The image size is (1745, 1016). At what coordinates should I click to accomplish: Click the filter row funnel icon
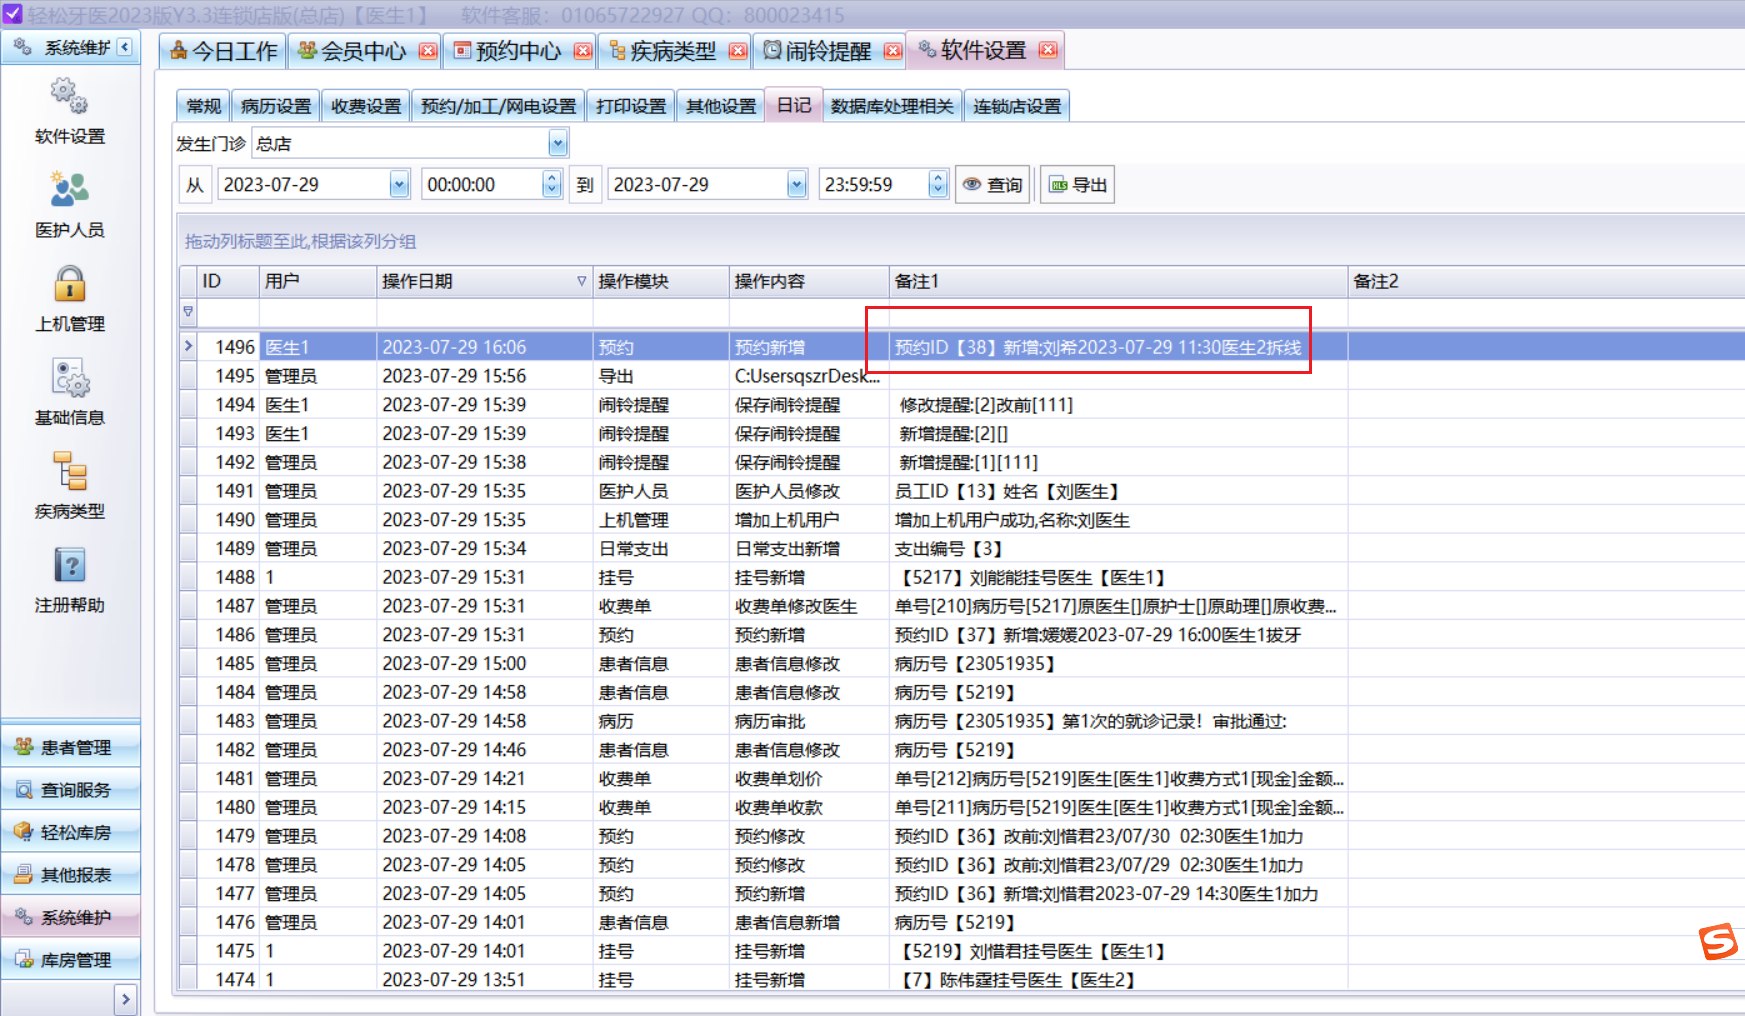[188, 312]
